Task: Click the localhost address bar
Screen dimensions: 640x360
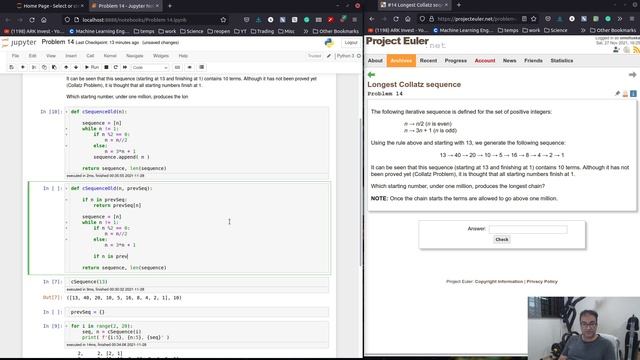Action: (147, 20)
